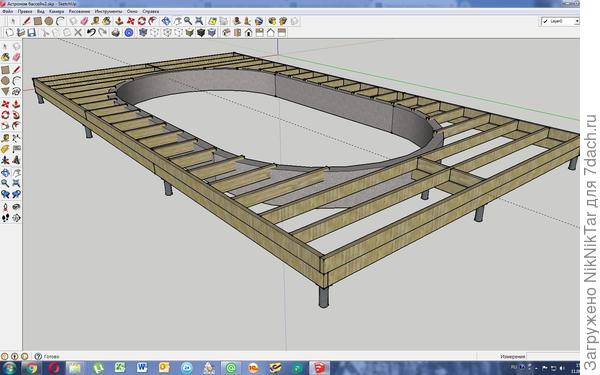Screen dimensions: 600x375
Task: Activate Orbit in the top toolbar
Action: (x=166, y=21)
